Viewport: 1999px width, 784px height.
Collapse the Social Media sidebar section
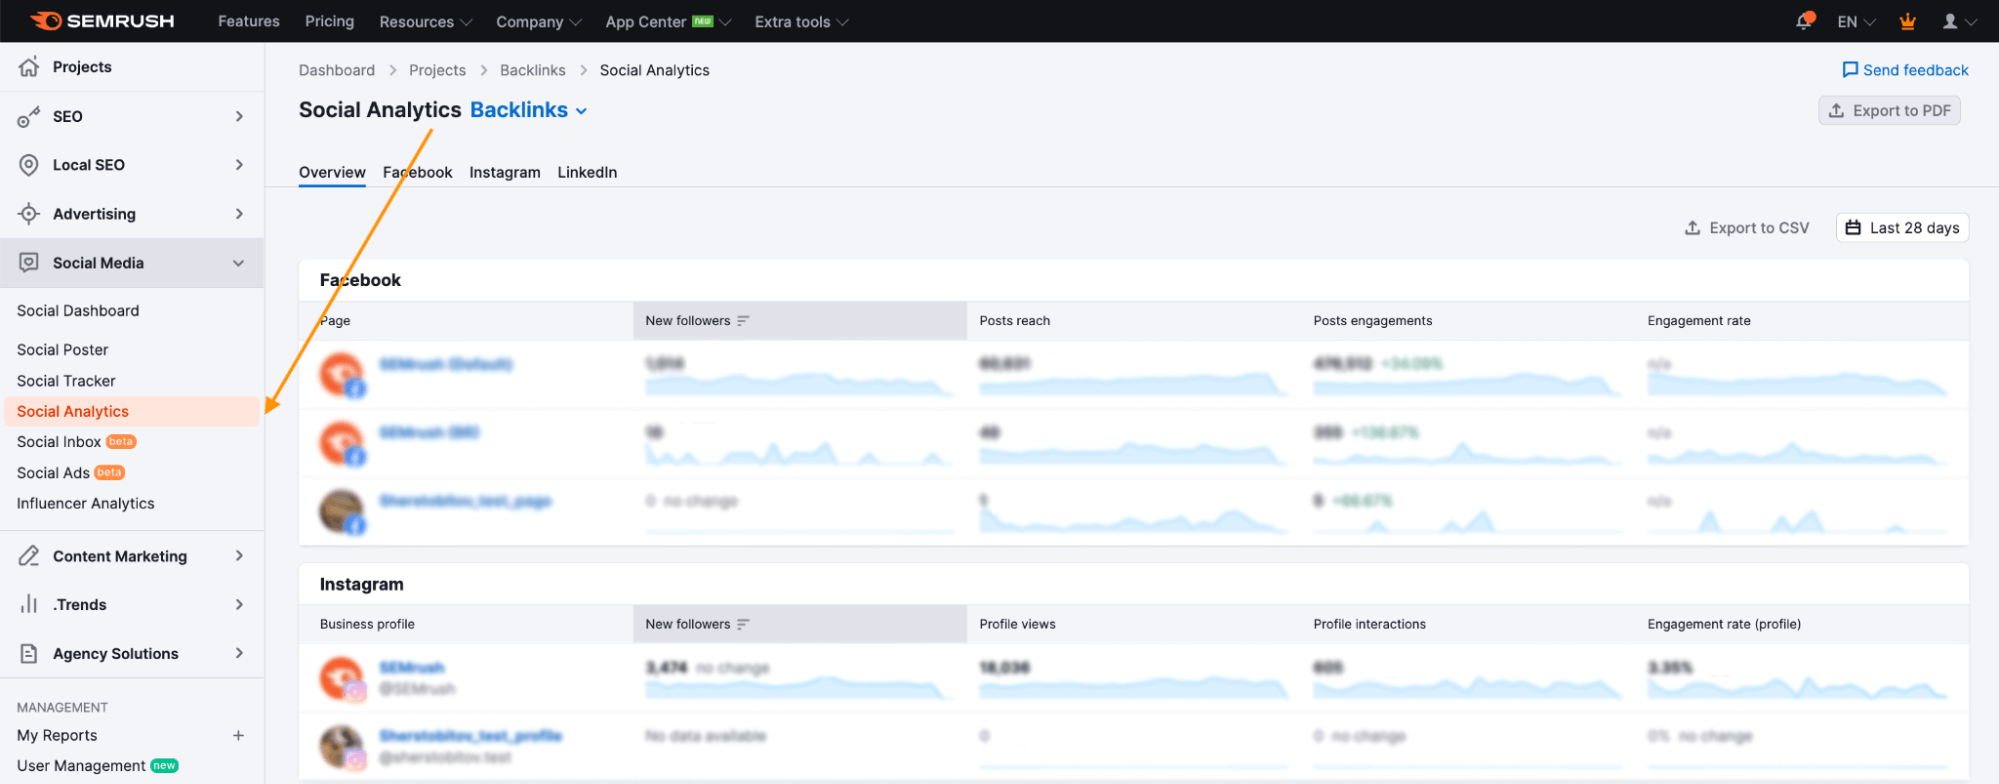pyautogui.click(x=239, y=263)
